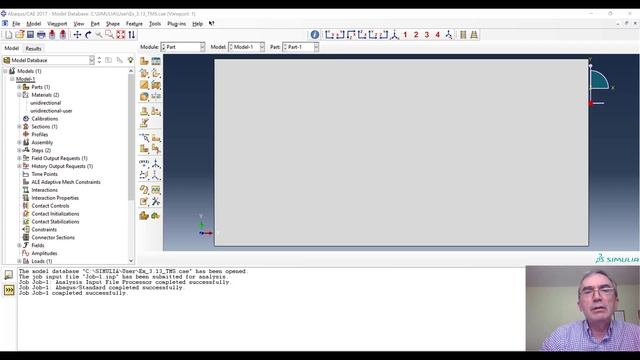Select the Partition Edge tool

[x=144, y=138]
